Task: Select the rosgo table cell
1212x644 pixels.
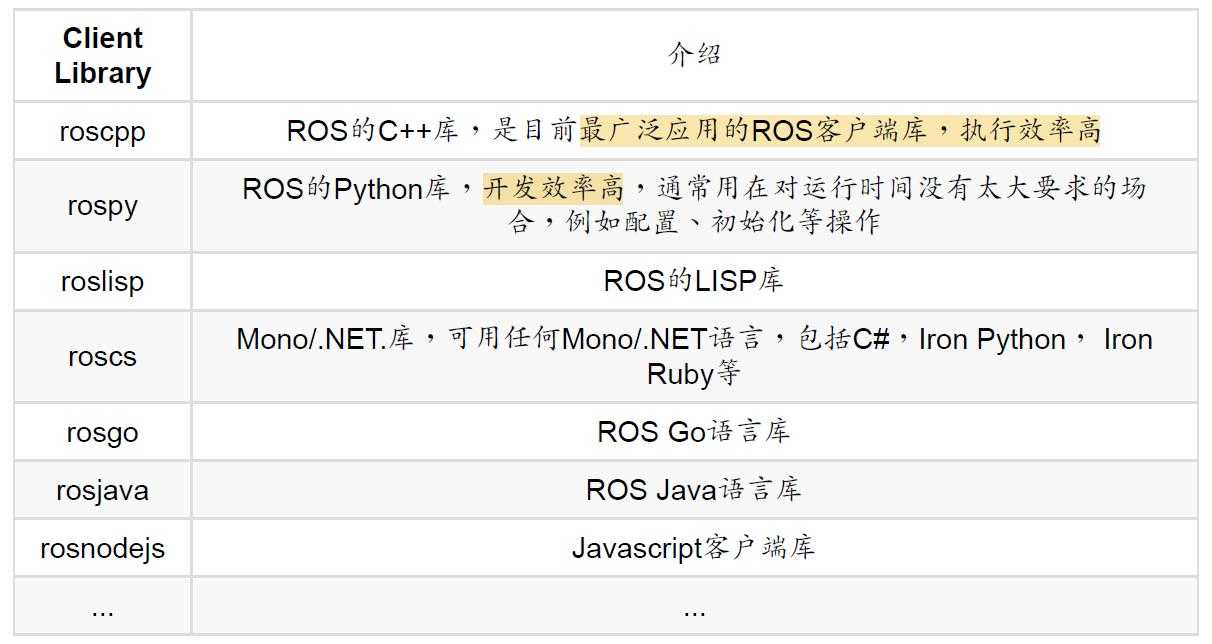Action: (102, 432)
